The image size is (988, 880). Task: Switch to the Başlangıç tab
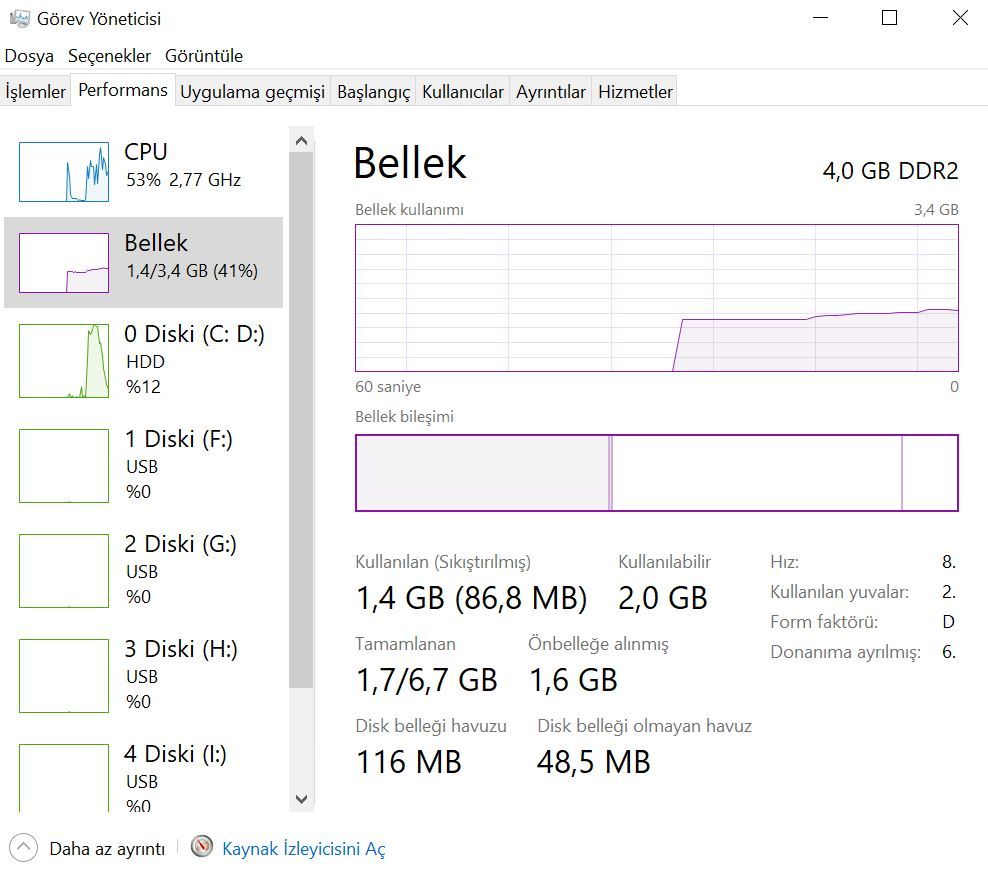(x=373, y=92)
